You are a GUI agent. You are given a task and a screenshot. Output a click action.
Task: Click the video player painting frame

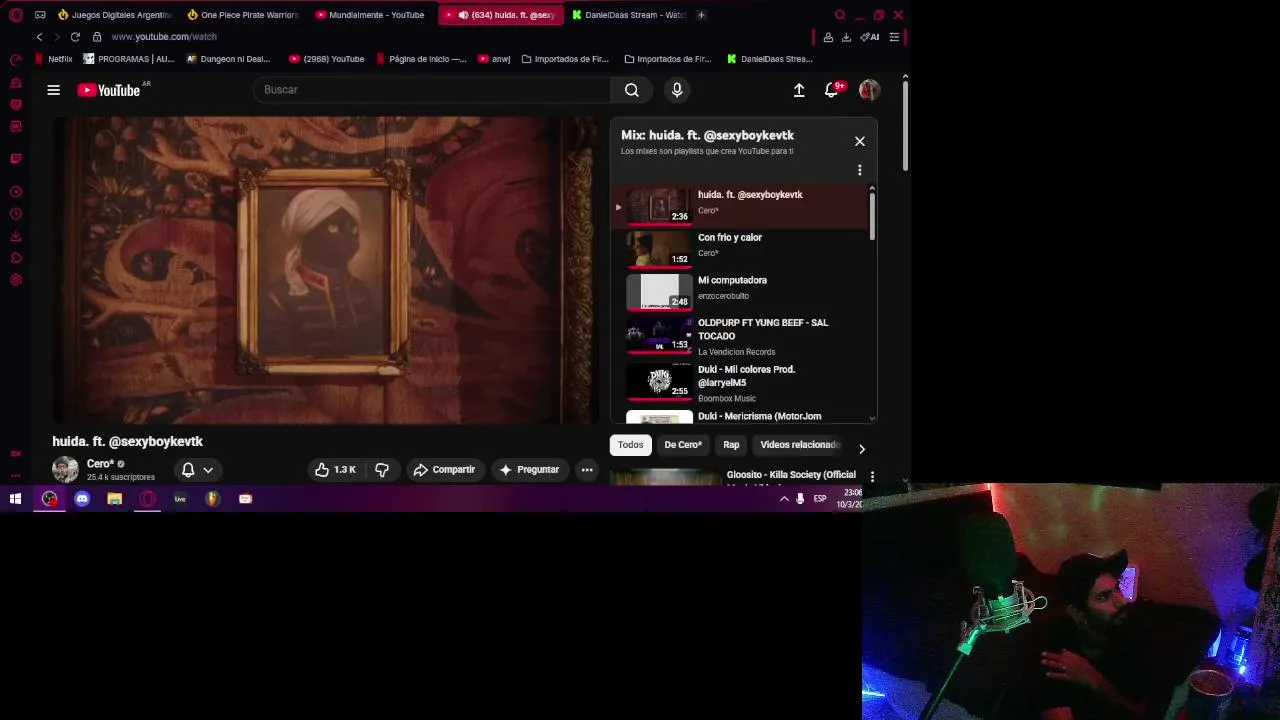pos(325,270)
